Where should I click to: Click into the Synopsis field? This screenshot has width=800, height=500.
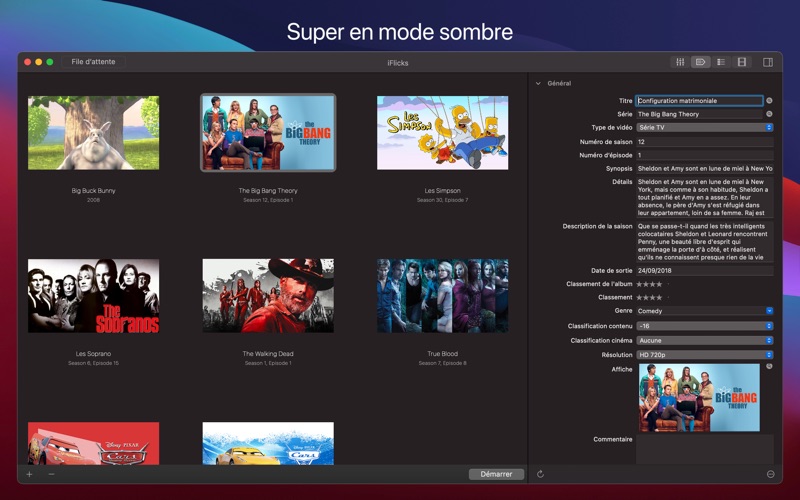[705, 168]
